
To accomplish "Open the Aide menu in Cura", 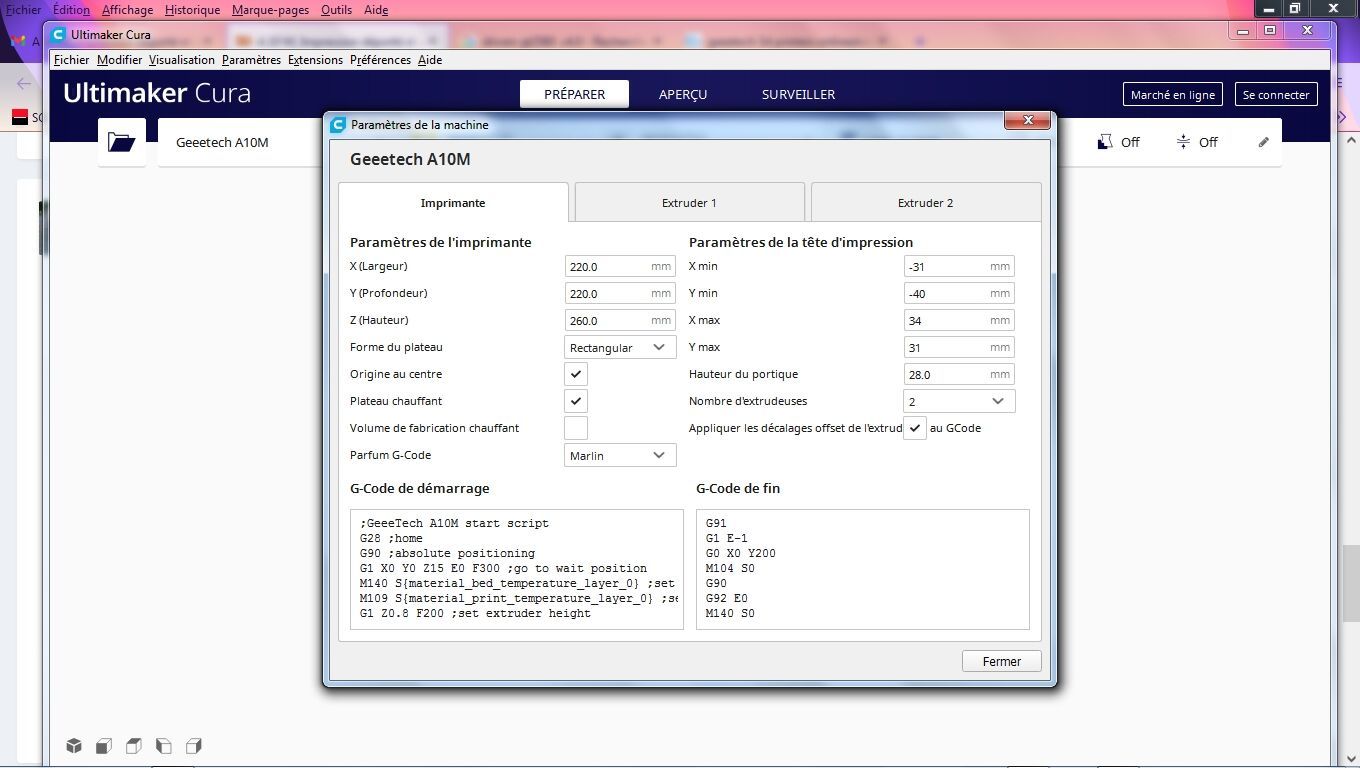I will tap(430, 60).
